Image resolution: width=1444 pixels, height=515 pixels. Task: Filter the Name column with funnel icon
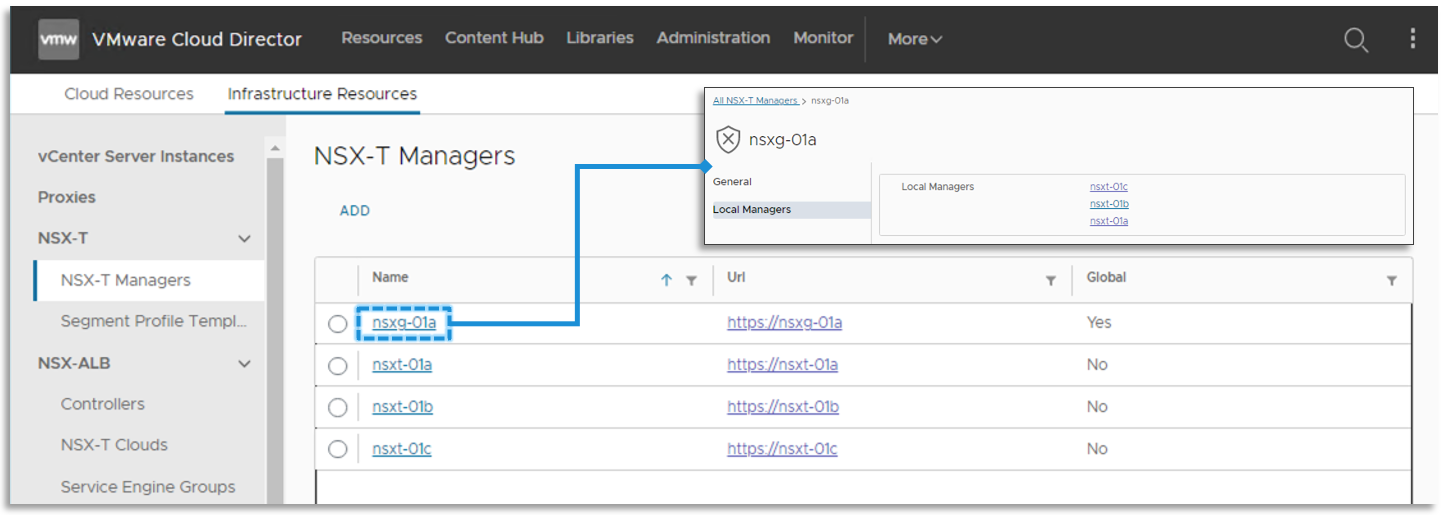pyautogui.click(x=690, y=281)
